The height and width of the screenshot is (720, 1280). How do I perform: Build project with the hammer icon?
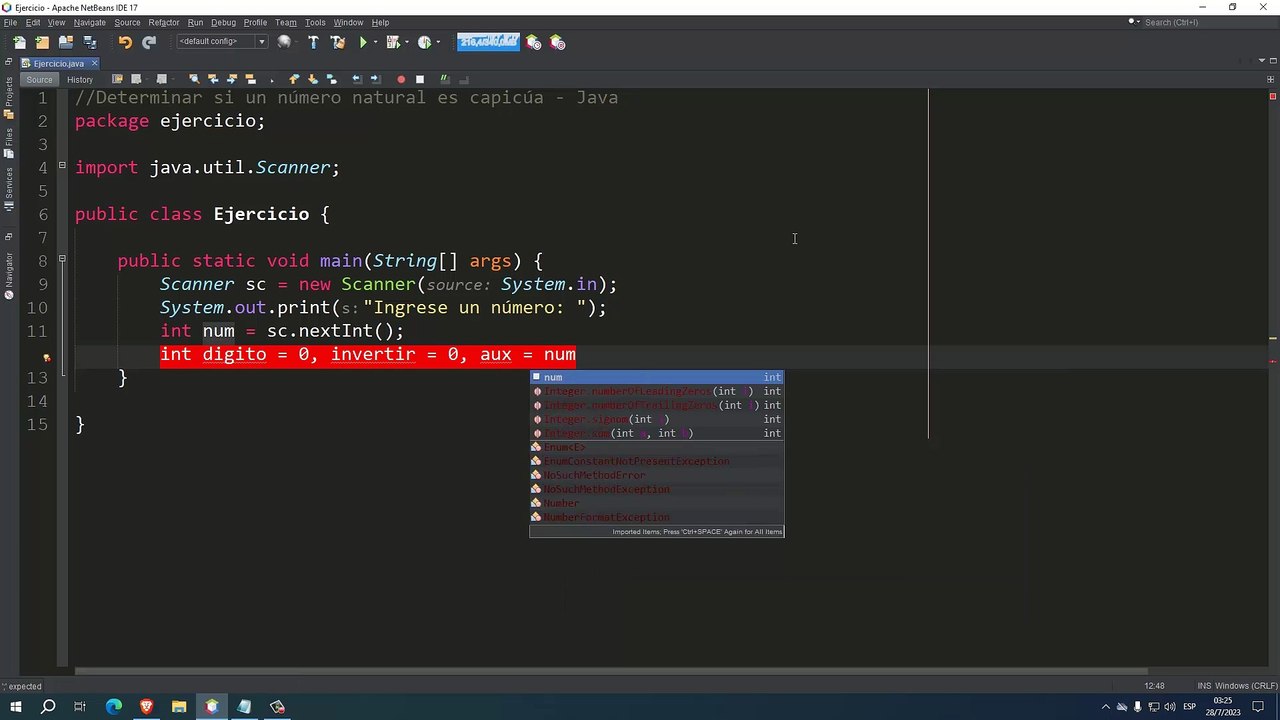[x=313, y=42]
